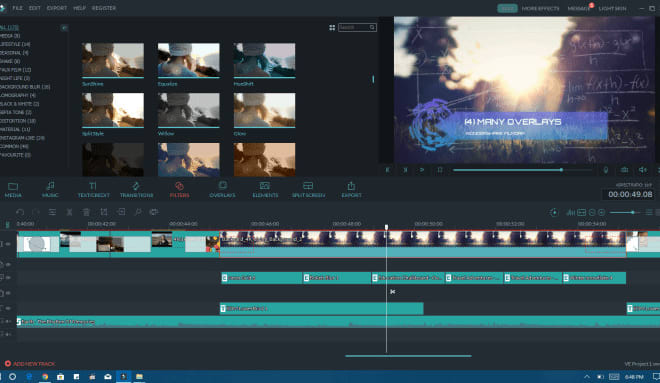Zoom in the timeline with plus icon
The height and width of the screenshot is (383, 660).
point(601,213)
